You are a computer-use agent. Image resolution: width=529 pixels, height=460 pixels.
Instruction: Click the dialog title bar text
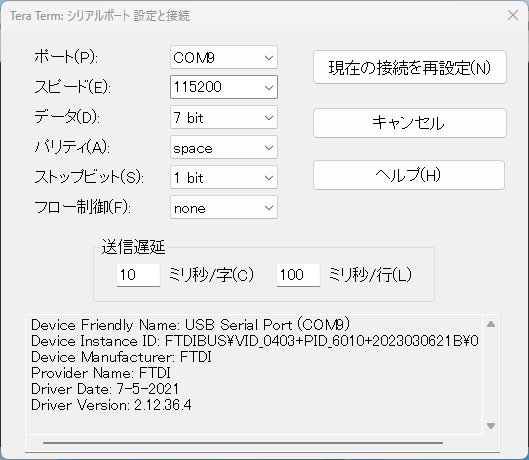click(100, 16)
